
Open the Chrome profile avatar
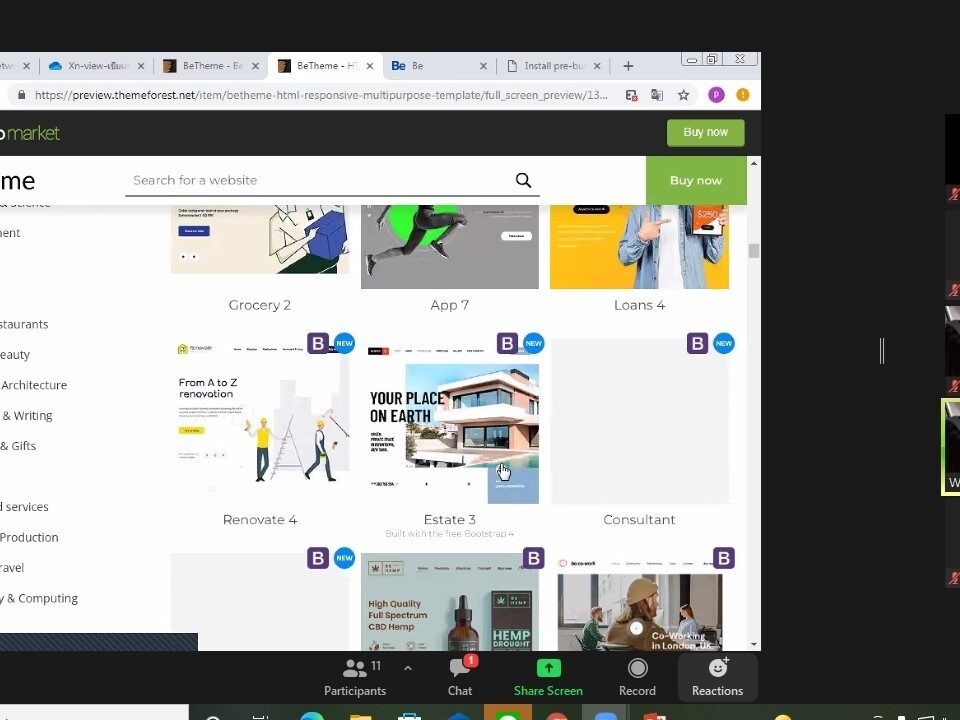coord(716,95)
